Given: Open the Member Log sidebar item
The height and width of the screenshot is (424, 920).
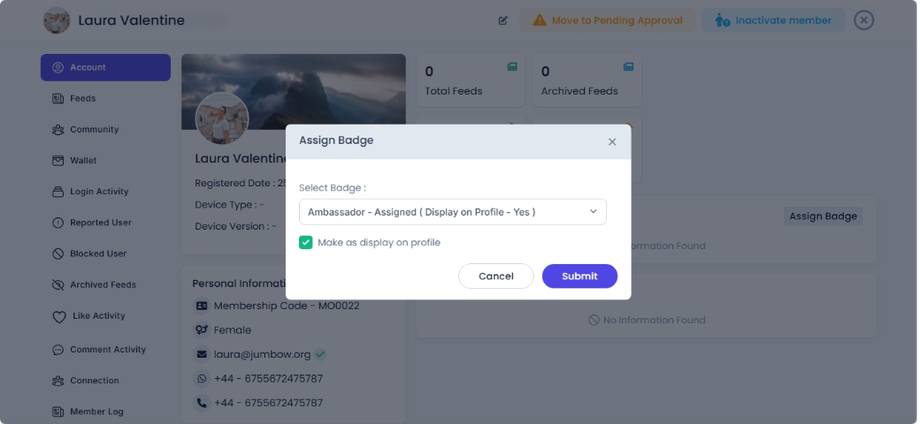Looking at the screenshot, I should pyautogui.click(x=96, y=412).
